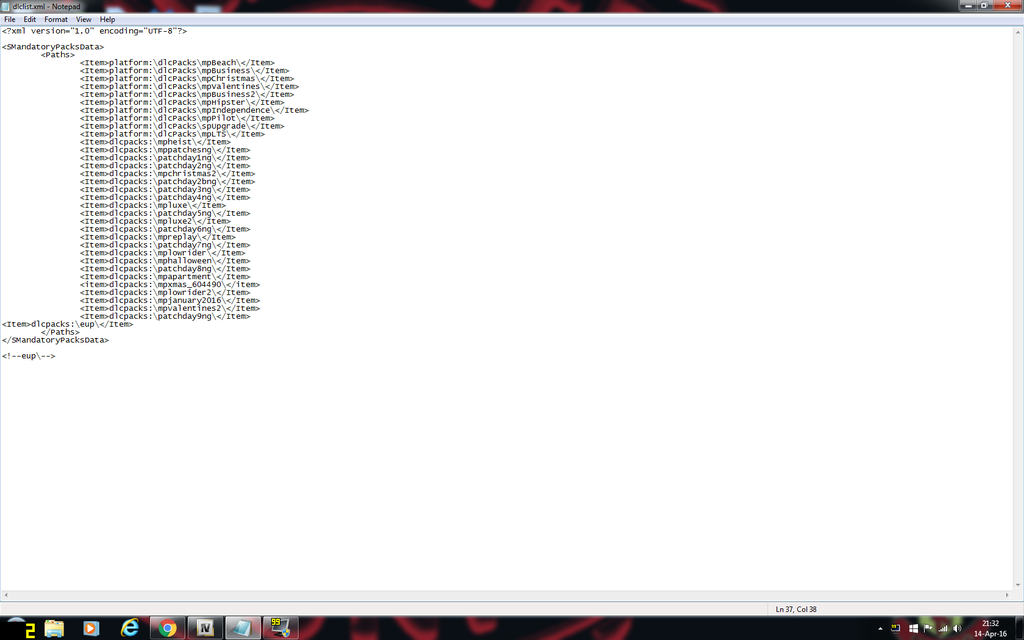The height and width of the screenshot is (640, 1024).
Task: Switch to the GTA IV taskbar app
Action: tap(204, 628)
